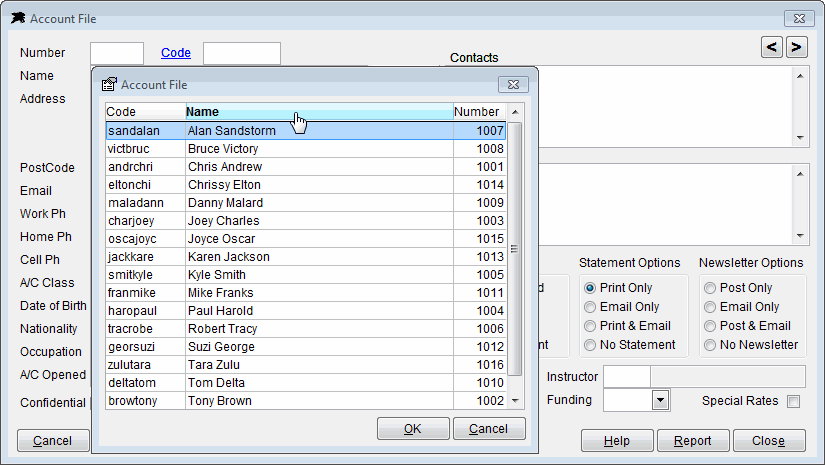Enable the Special Rates checkbox

(794, 401)
